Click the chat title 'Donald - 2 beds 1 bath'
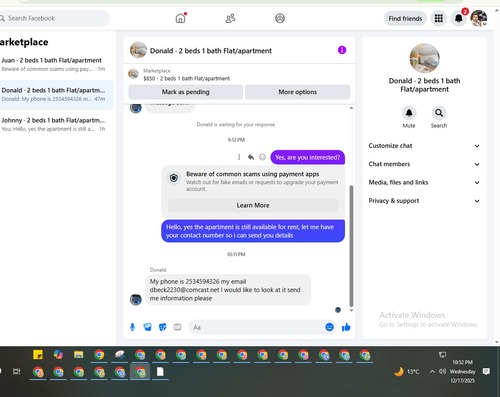Image resolution: width=500 pixels, height=397 pixels. pos(211,51)
